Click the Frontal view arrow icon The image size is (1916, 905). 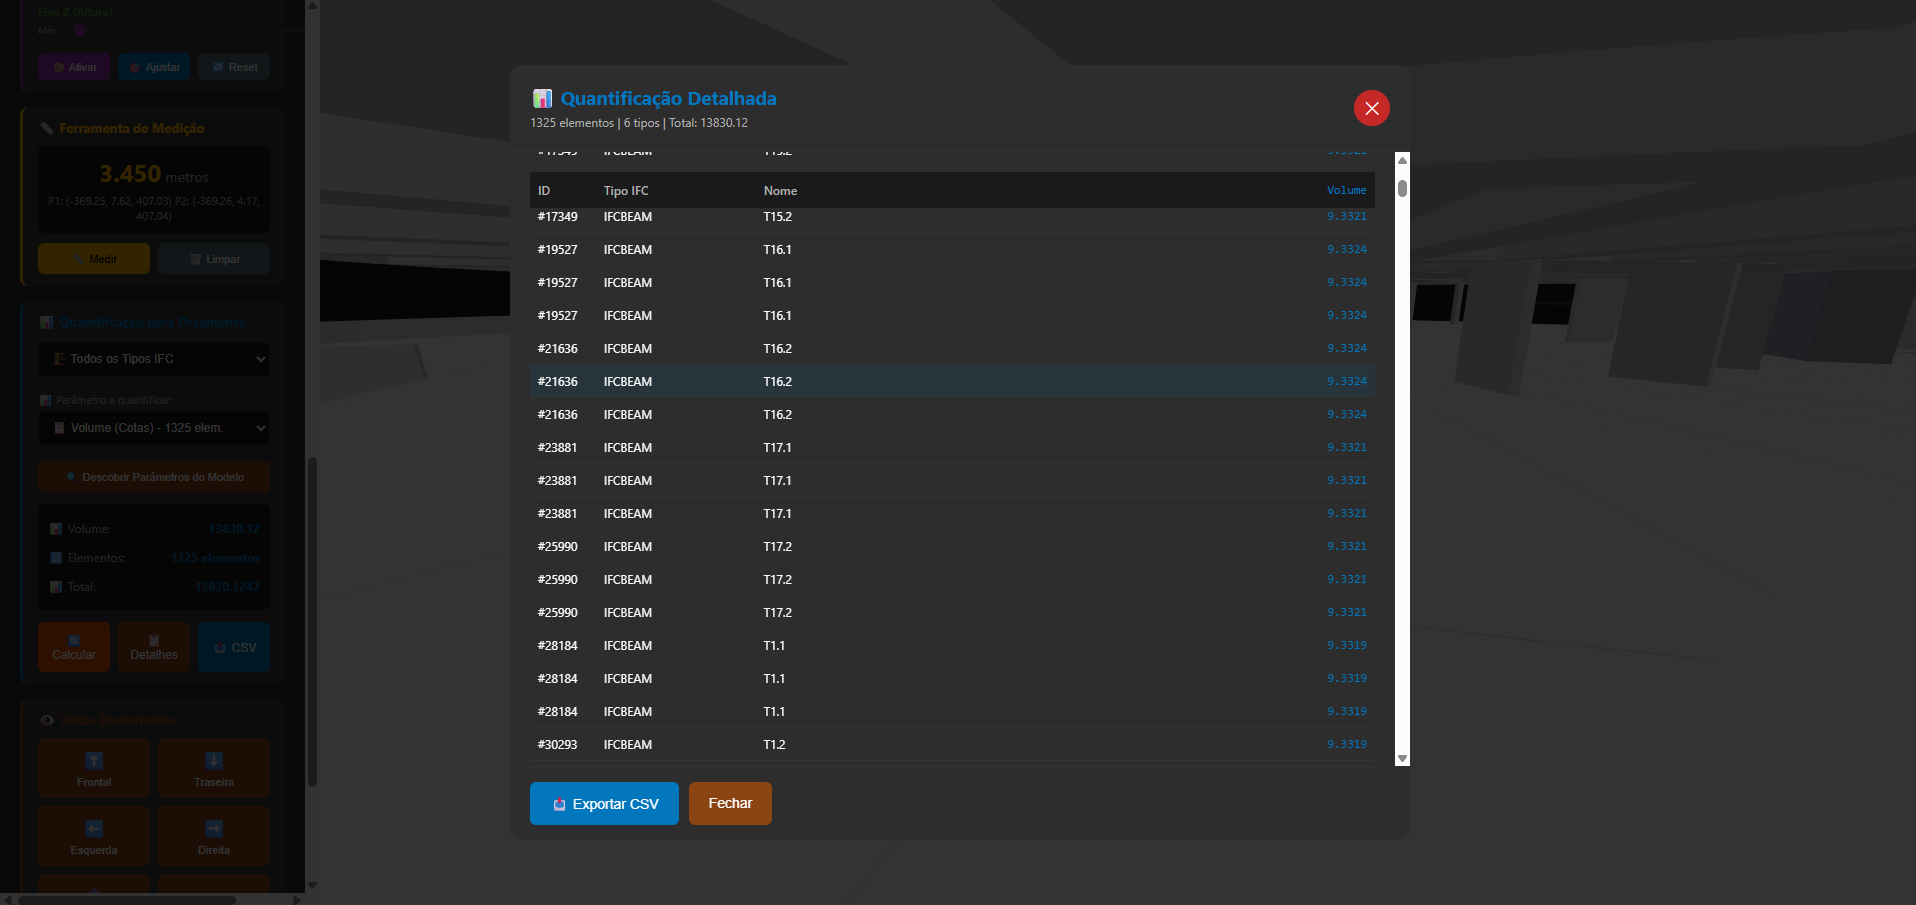(x=93, y=761)
